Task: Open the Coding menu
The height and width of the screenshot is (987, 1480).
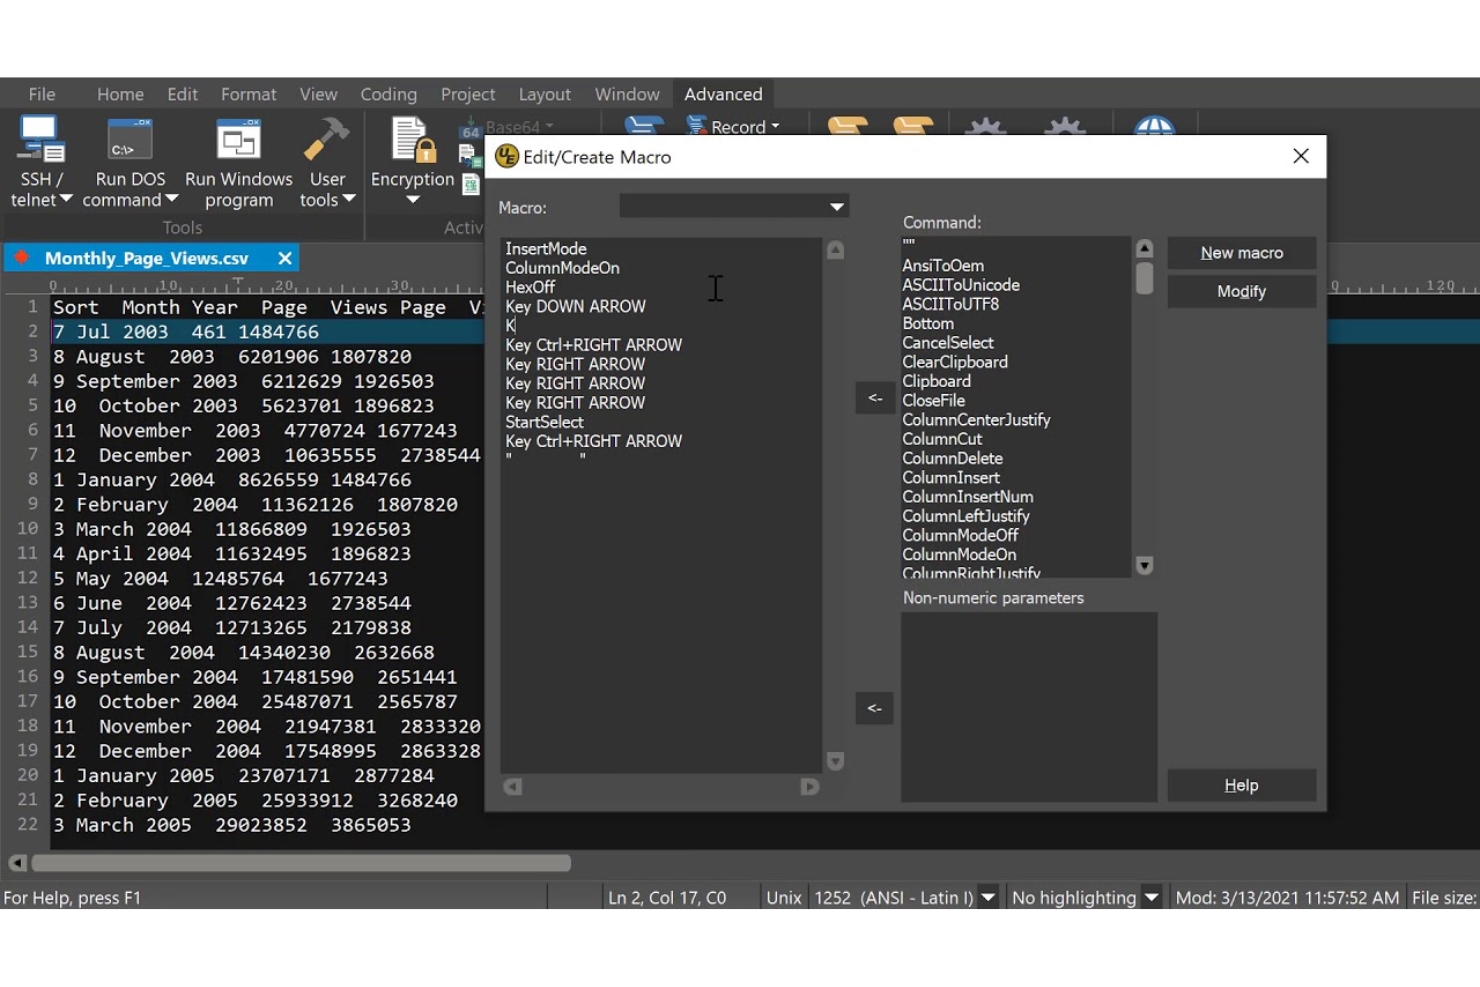Action: click(388, 93)
